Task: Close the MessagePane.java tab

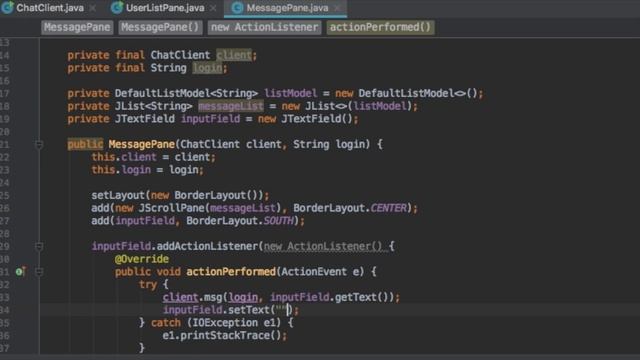Action: (x=337, y=8)
